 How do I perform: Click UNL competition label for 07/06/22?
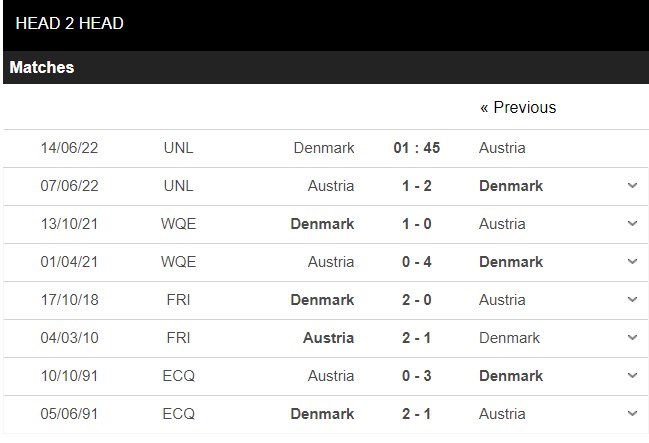point(178,186)
